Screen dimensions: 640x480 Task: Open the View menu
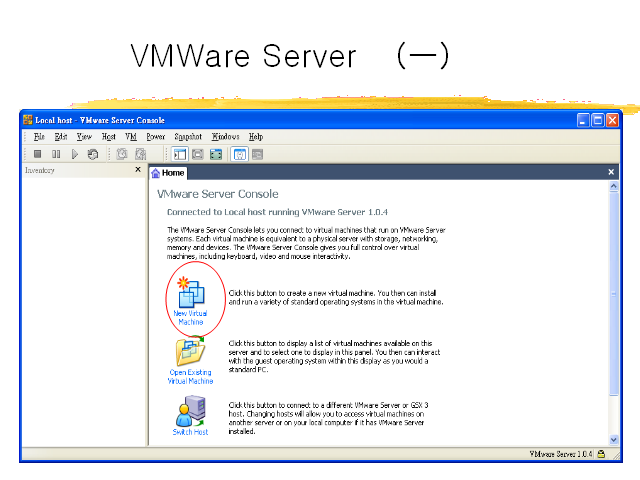click(84, 137)
